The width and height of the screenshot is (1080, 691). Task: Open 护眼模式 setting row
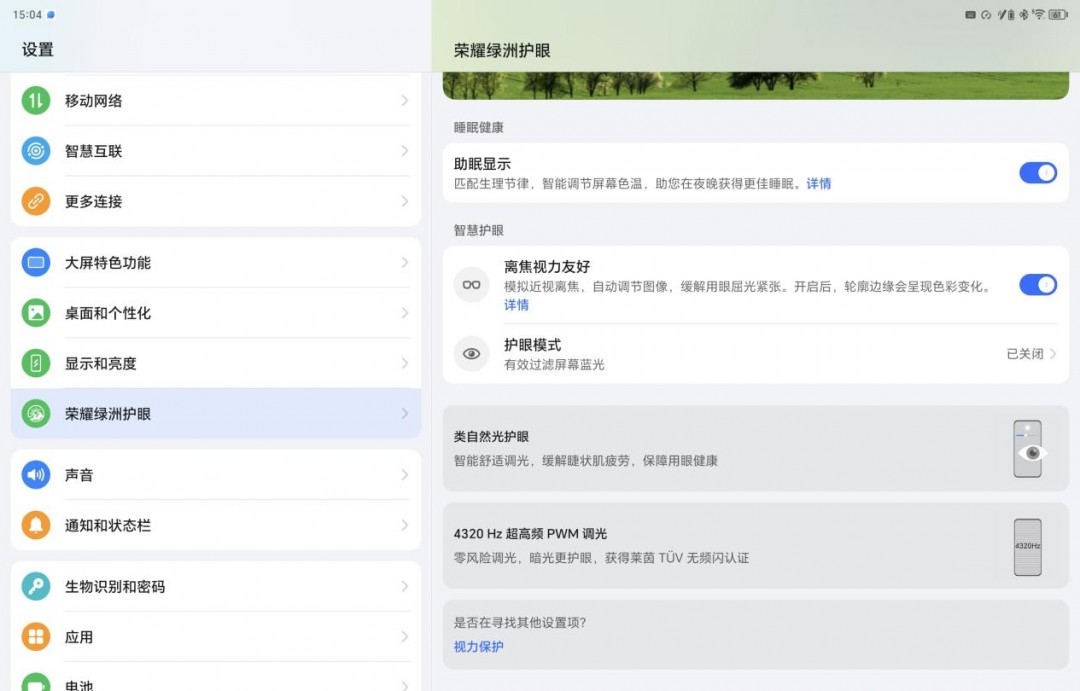pyautogui.click(x=756, y=353)
